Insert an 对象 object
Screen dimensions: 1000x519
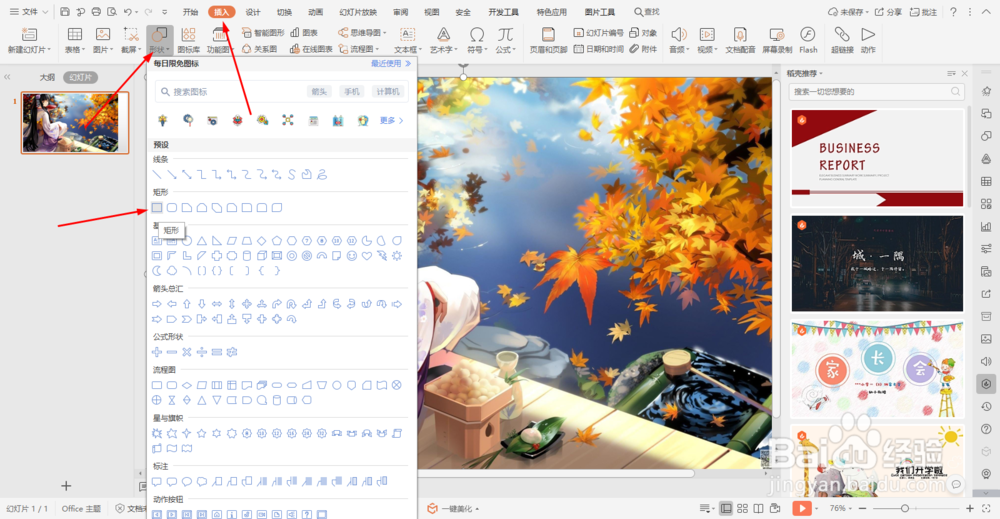click(643, 33)
